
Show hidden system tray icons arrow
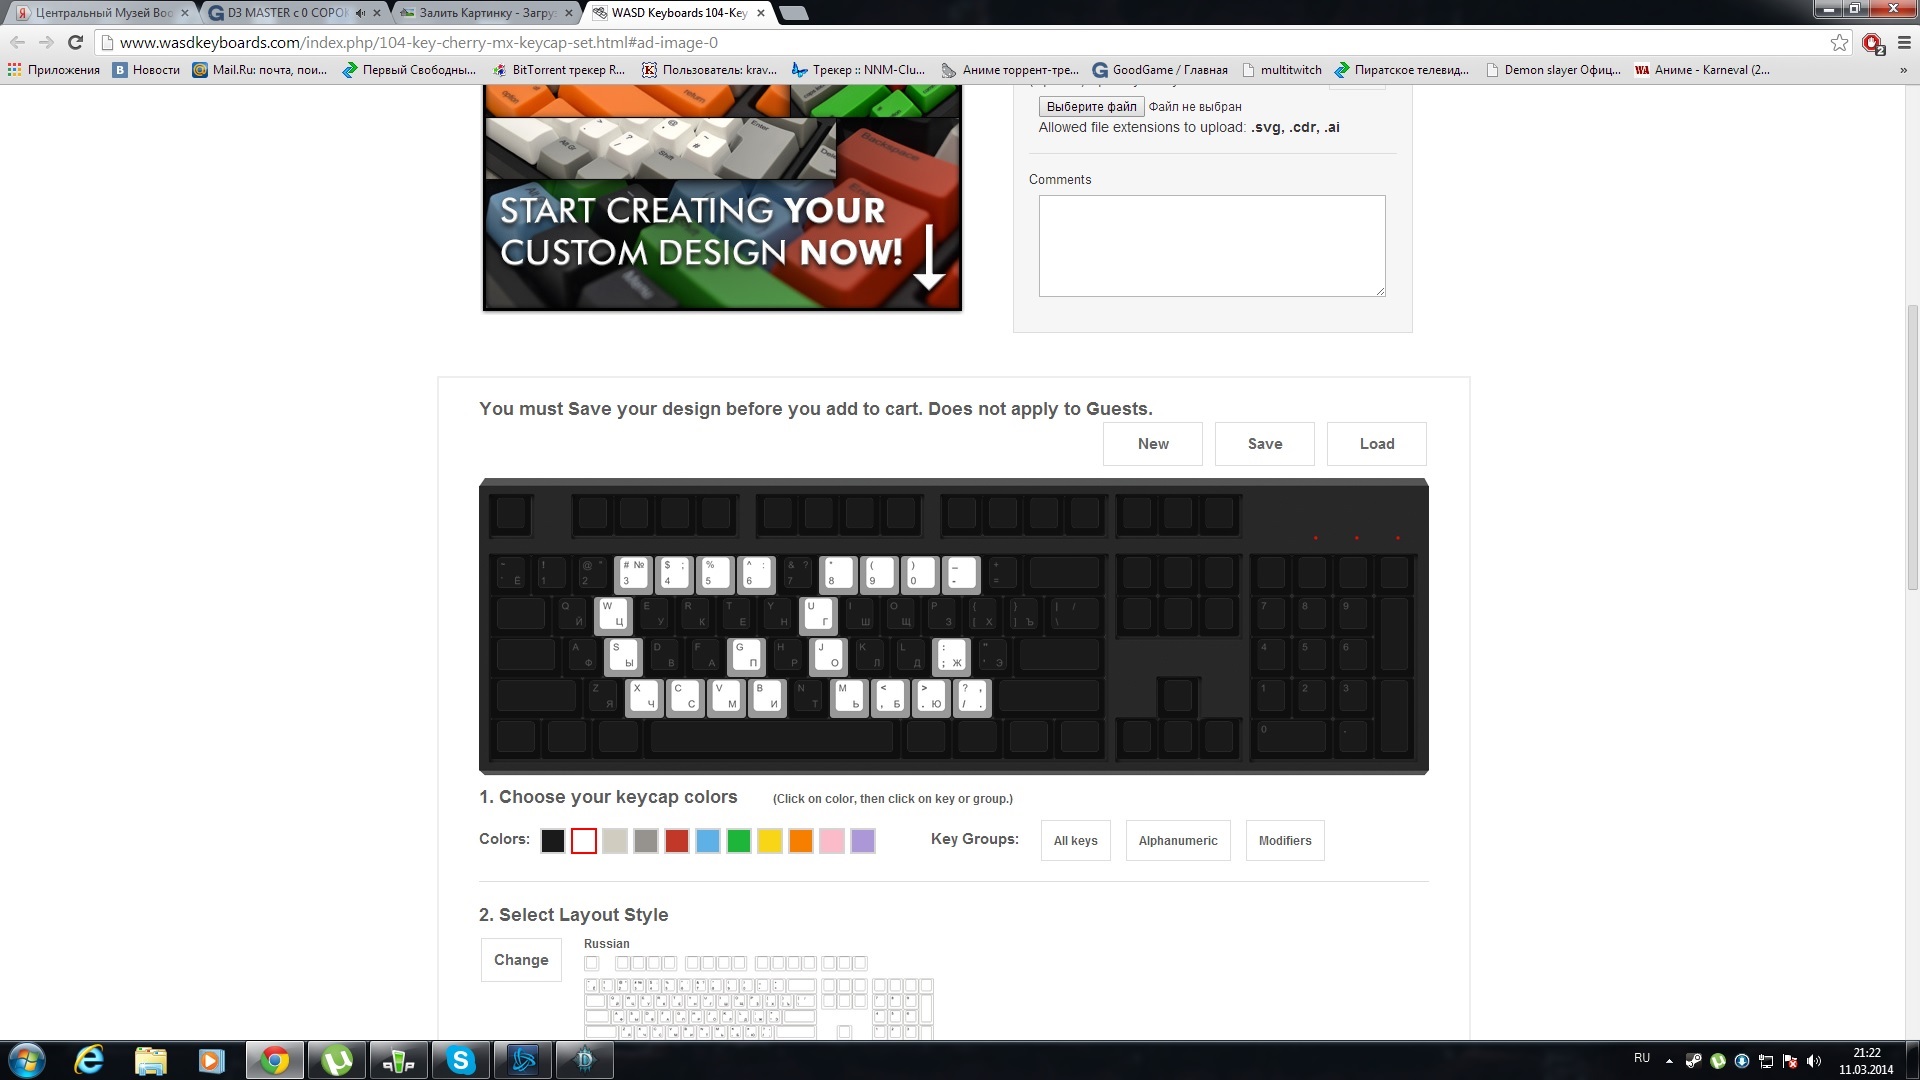(1669, 1061)
